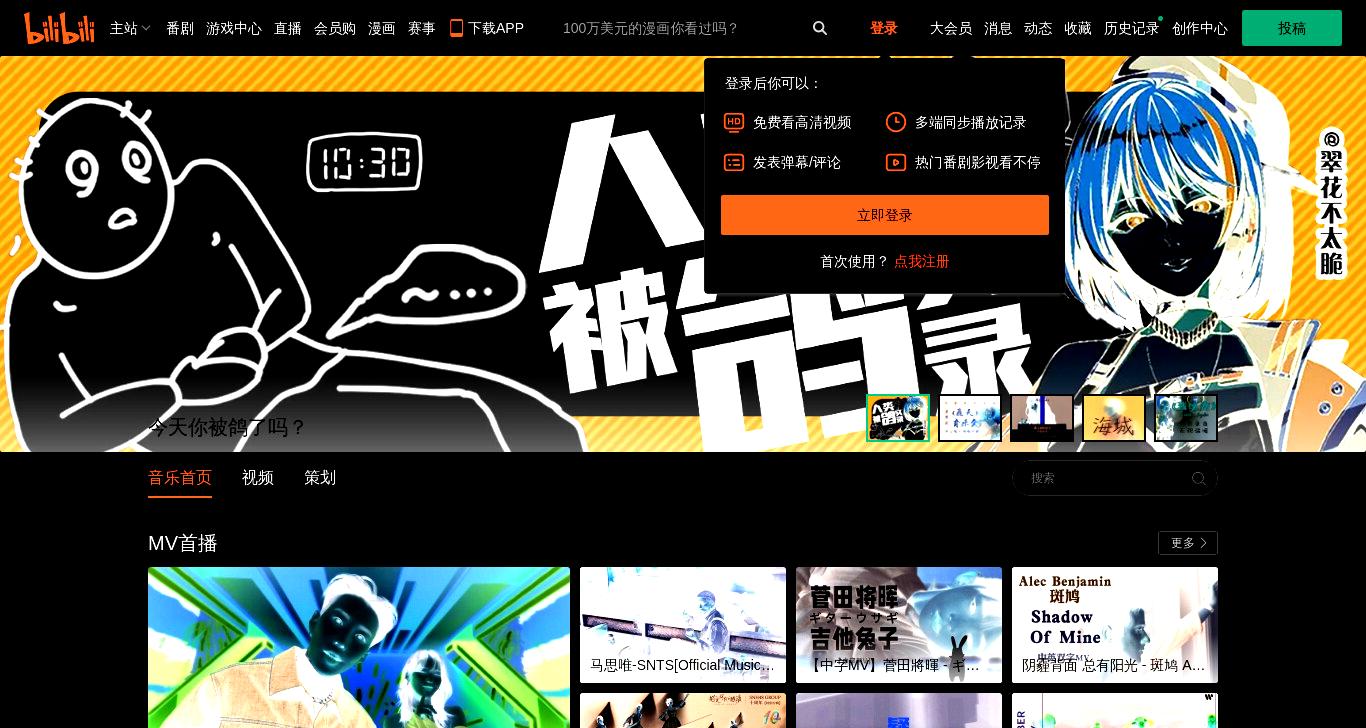Go to 游戏中心 page
The height and width of the screenshot is (728, 1366).
[234, 28]
